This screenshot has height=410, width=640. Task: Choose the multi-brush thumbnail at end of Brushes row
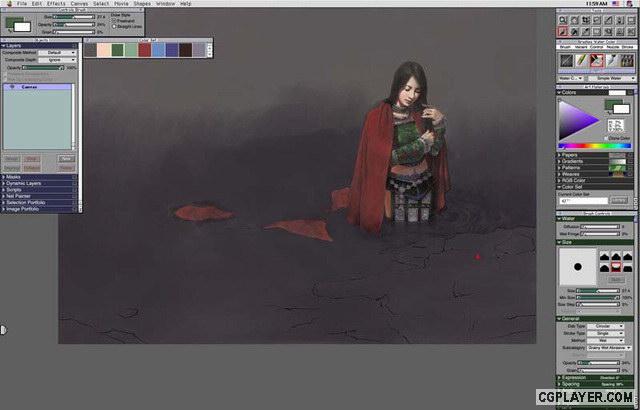pos(627,61)
